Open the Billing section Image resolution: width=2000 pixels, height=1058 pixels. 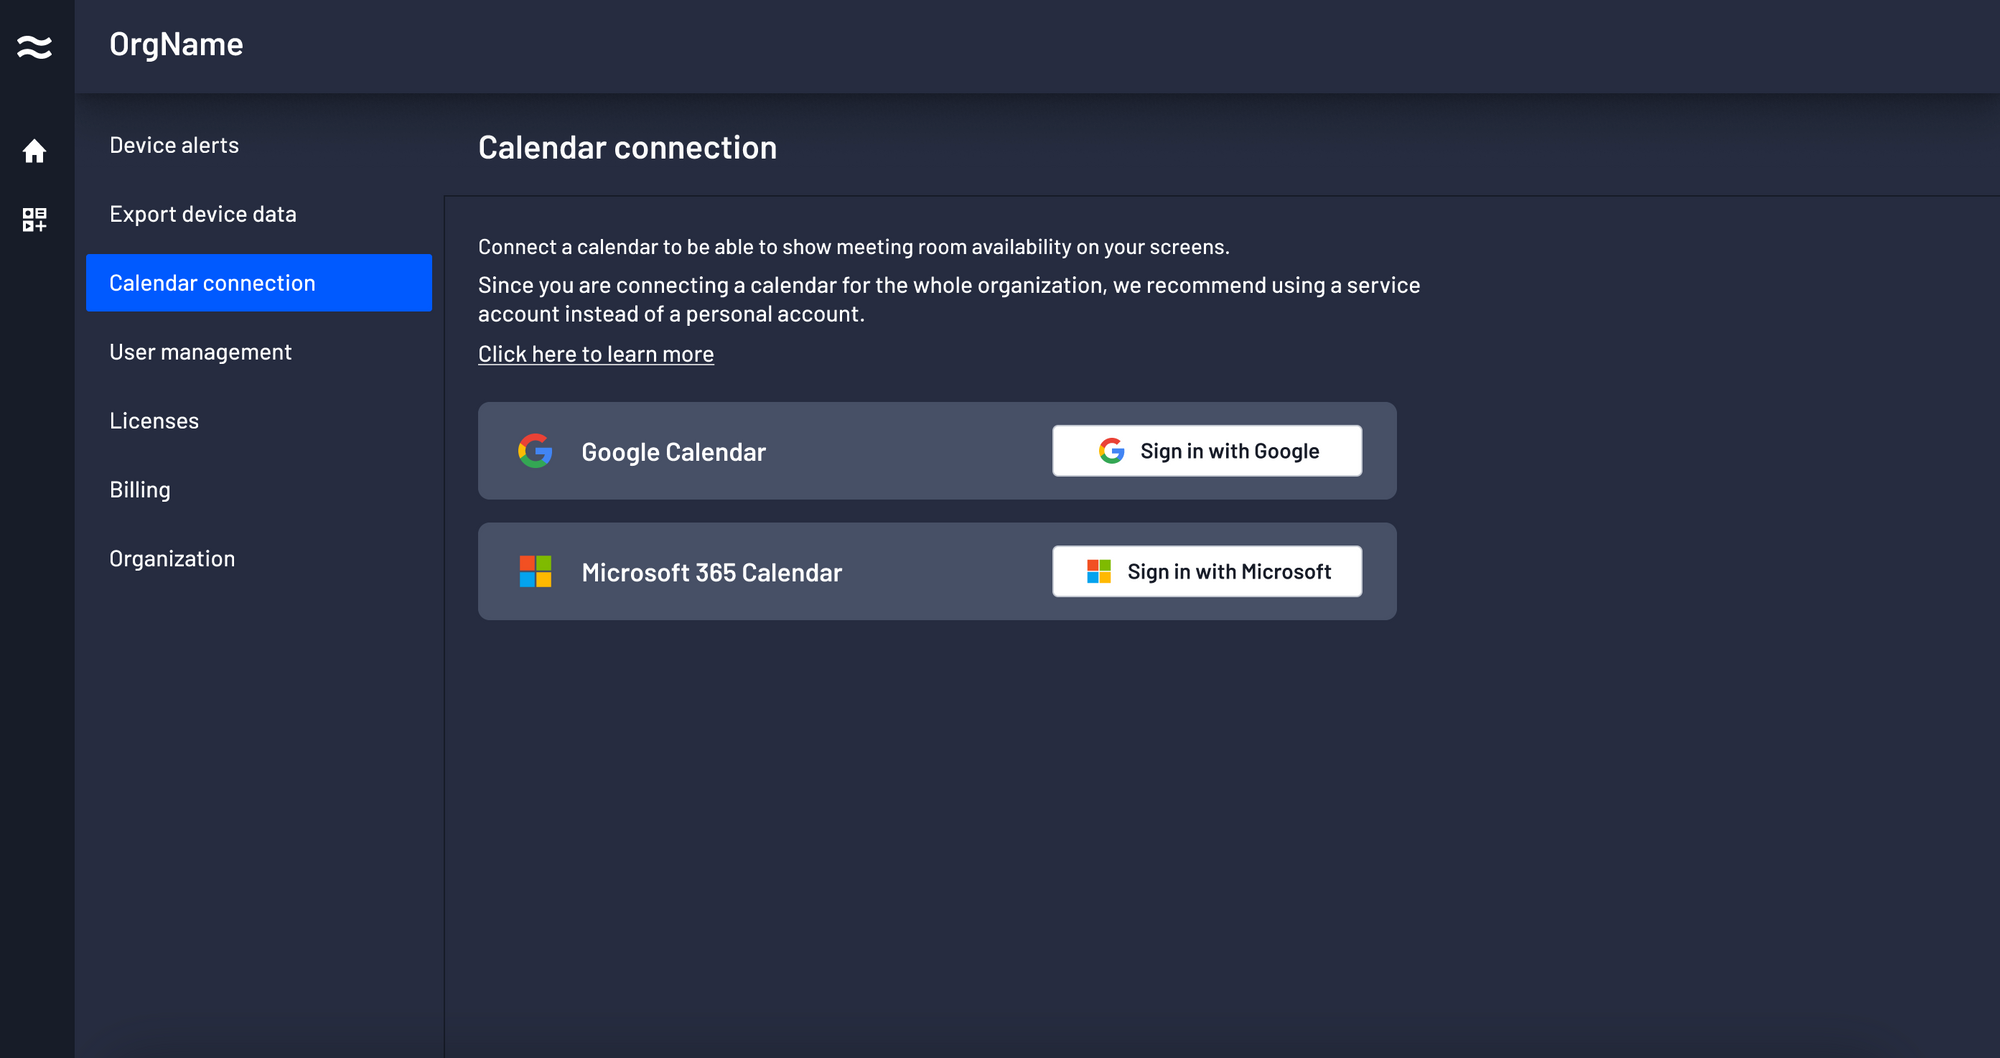coord(140,490)
